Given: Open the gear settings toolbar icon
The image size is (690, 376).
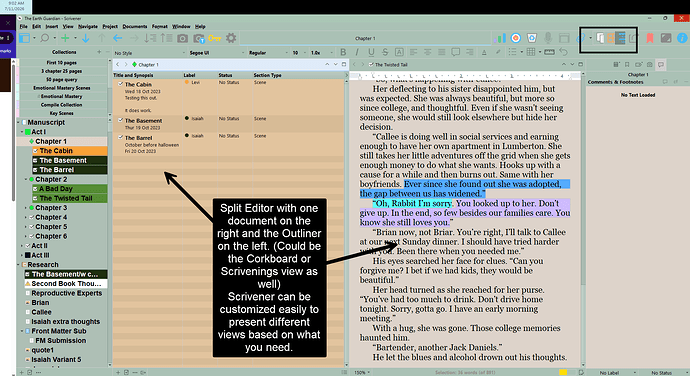Looking at the screenshot, I should tap(231, 38).
